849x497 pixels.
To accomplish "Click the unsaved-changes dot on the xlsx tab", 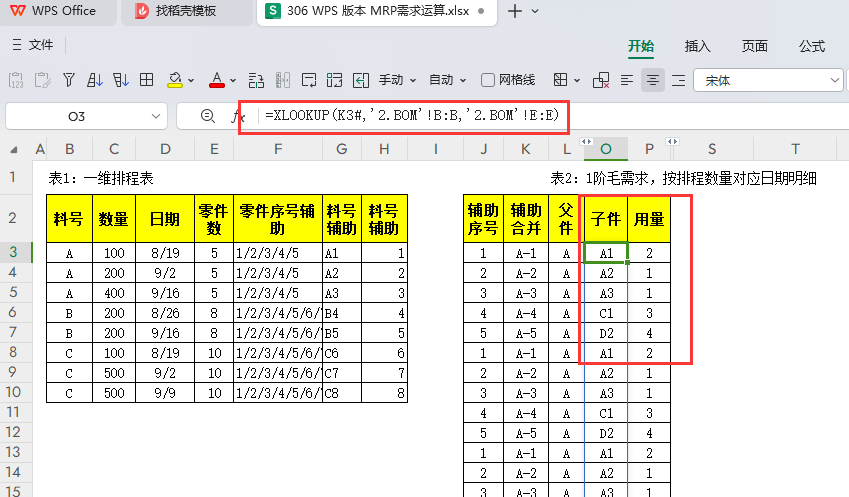I will click(481, 11).
